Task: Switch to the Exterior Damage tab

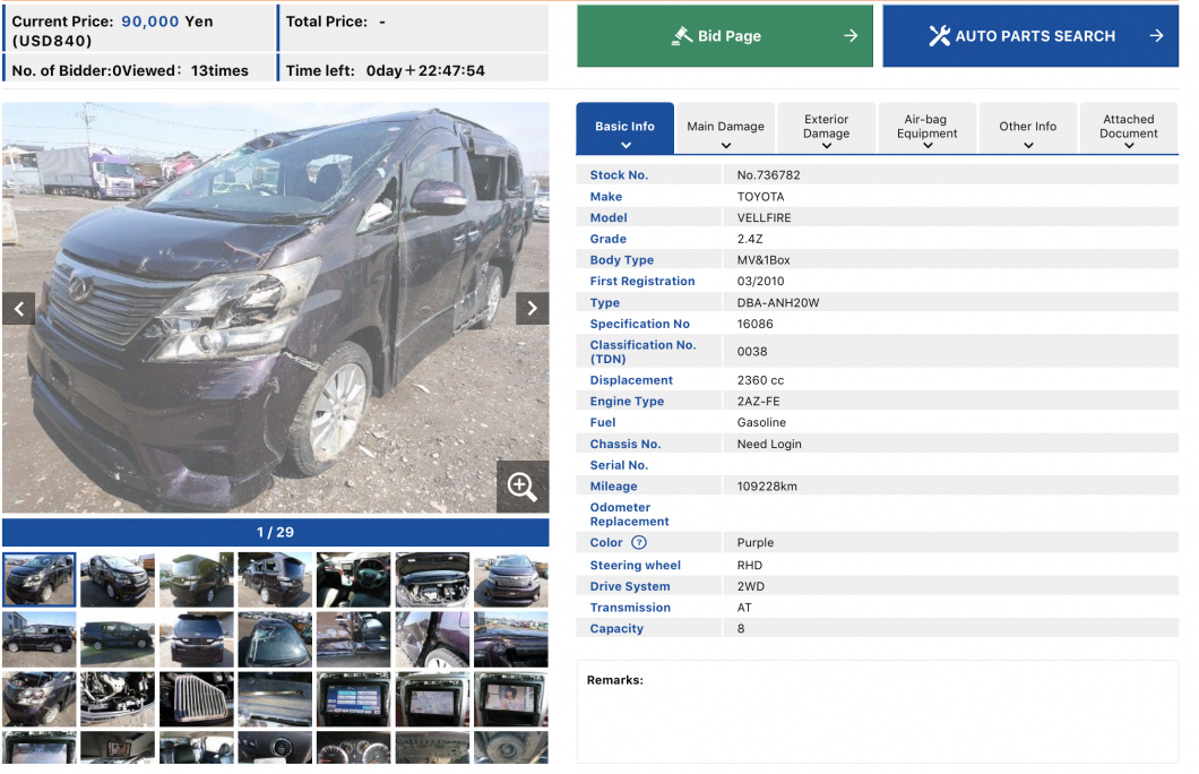Action: click(x=826, y=127)
